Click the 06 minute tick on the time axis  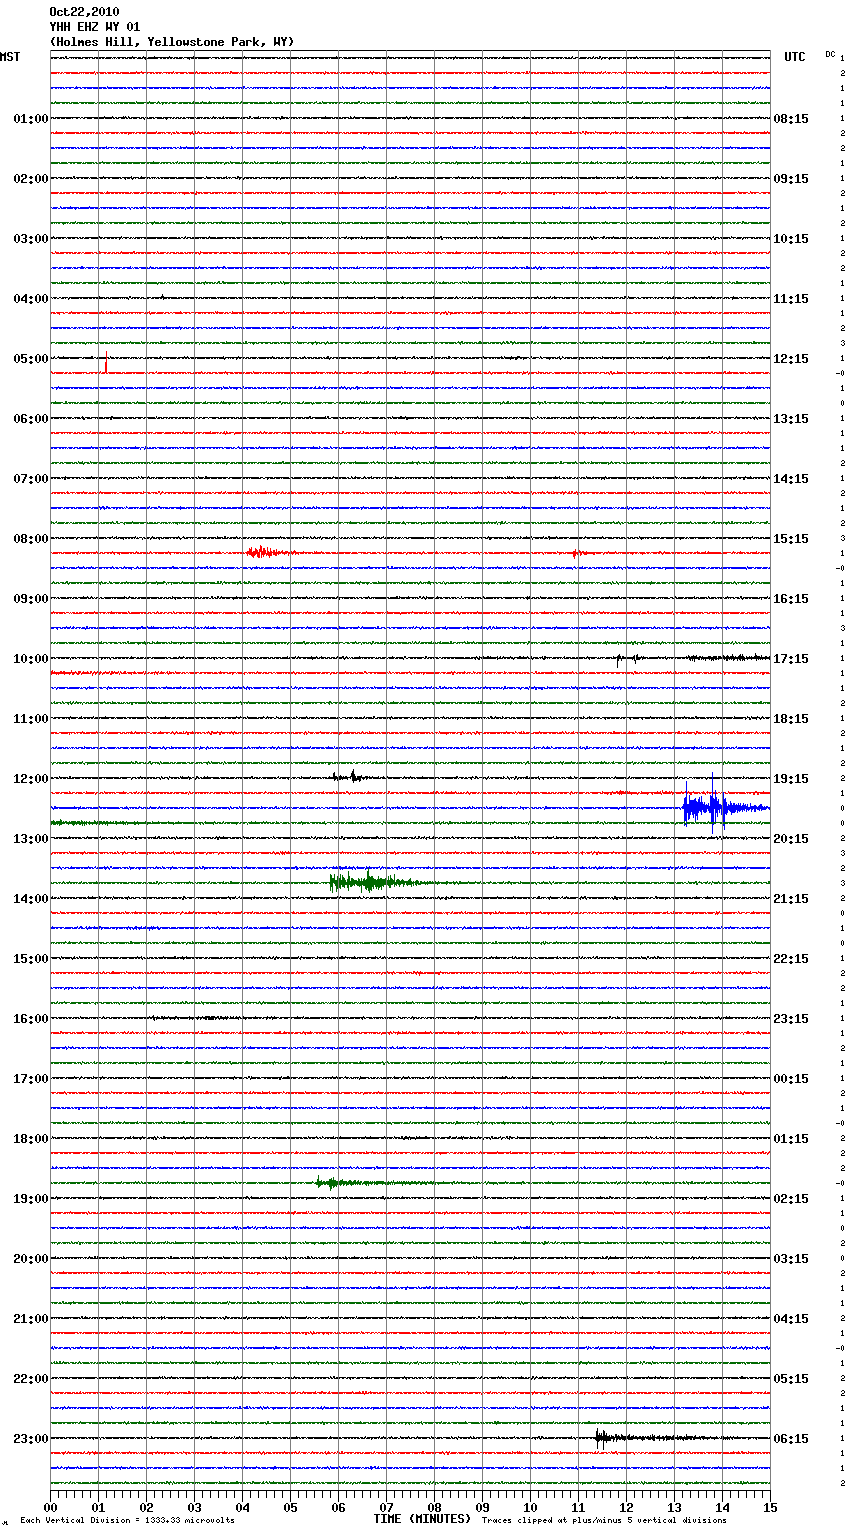[x=339, y=1507]
